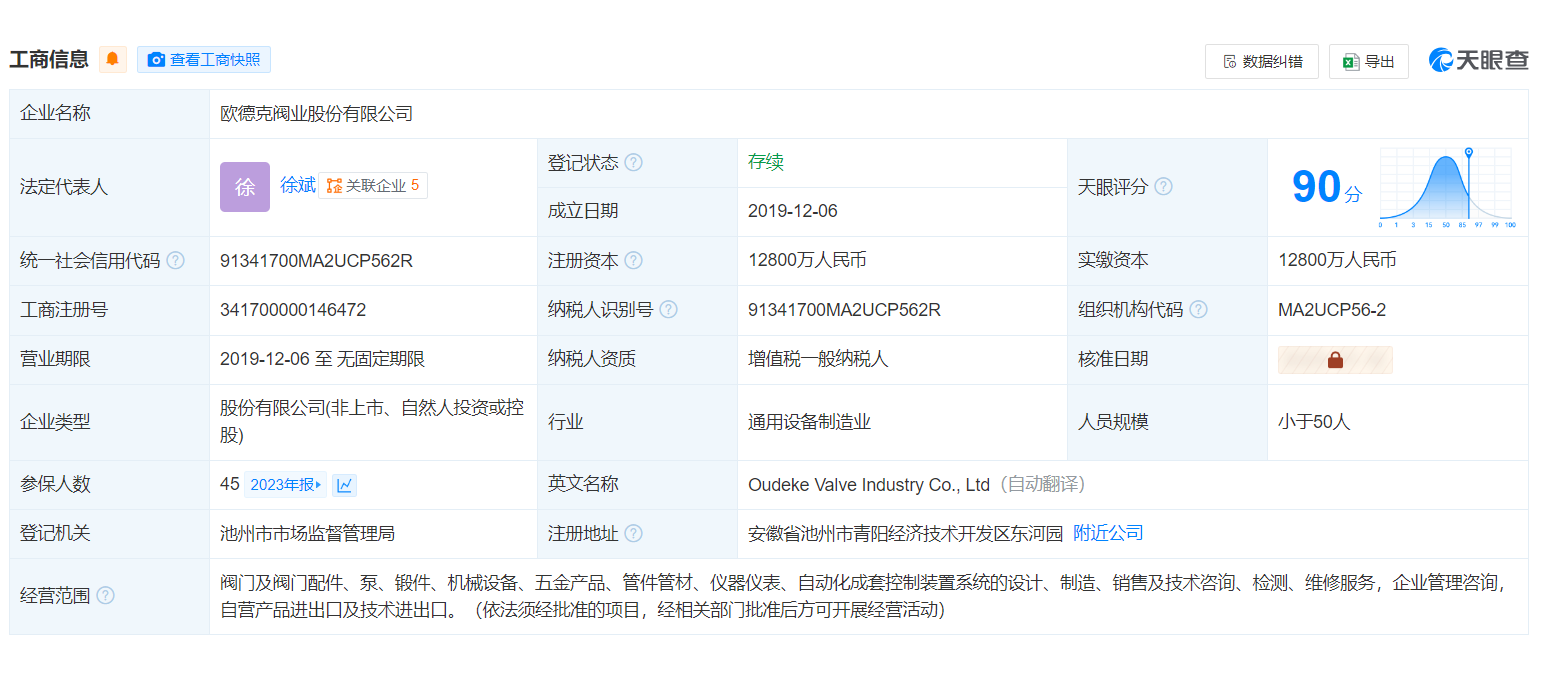The height and width of the screenshot is (687, 1541).
Task: Click the English name Oudeke Valve Industry Co., Ltd
Action: point(869,485)
